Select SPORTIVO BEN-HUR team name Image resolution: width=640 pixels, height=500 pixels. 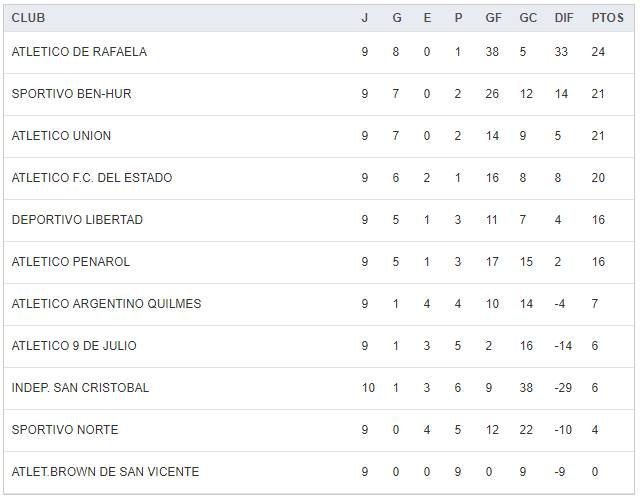[71, 94]
